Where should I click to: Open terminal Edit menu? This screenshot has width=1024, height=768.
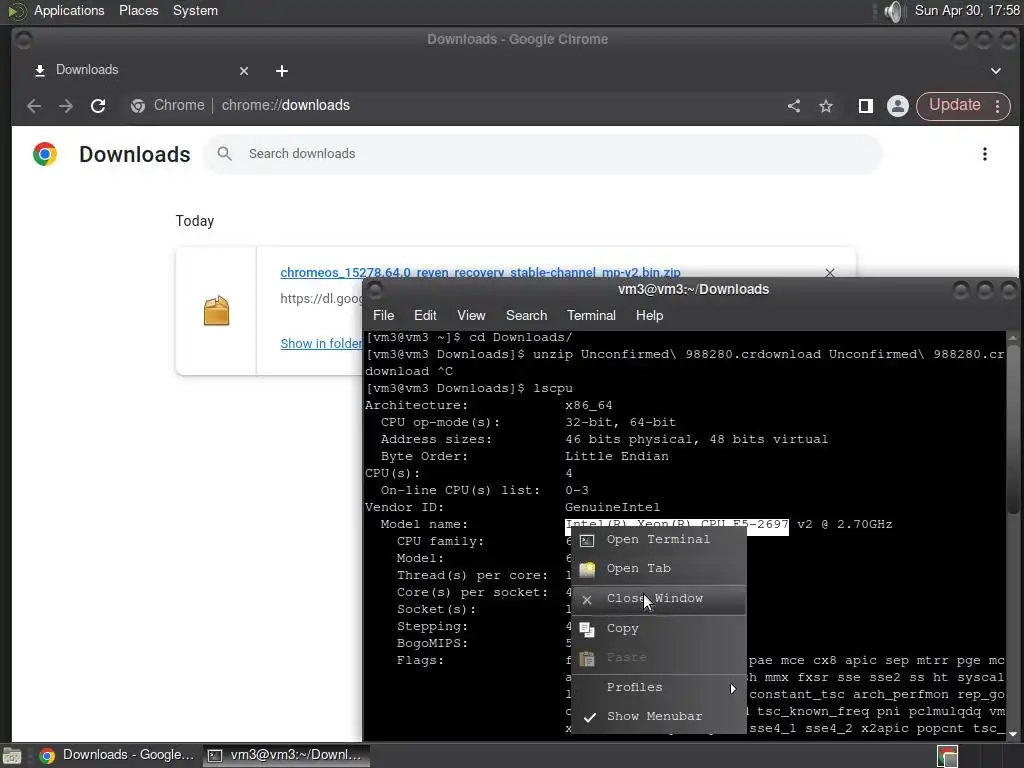425,315
